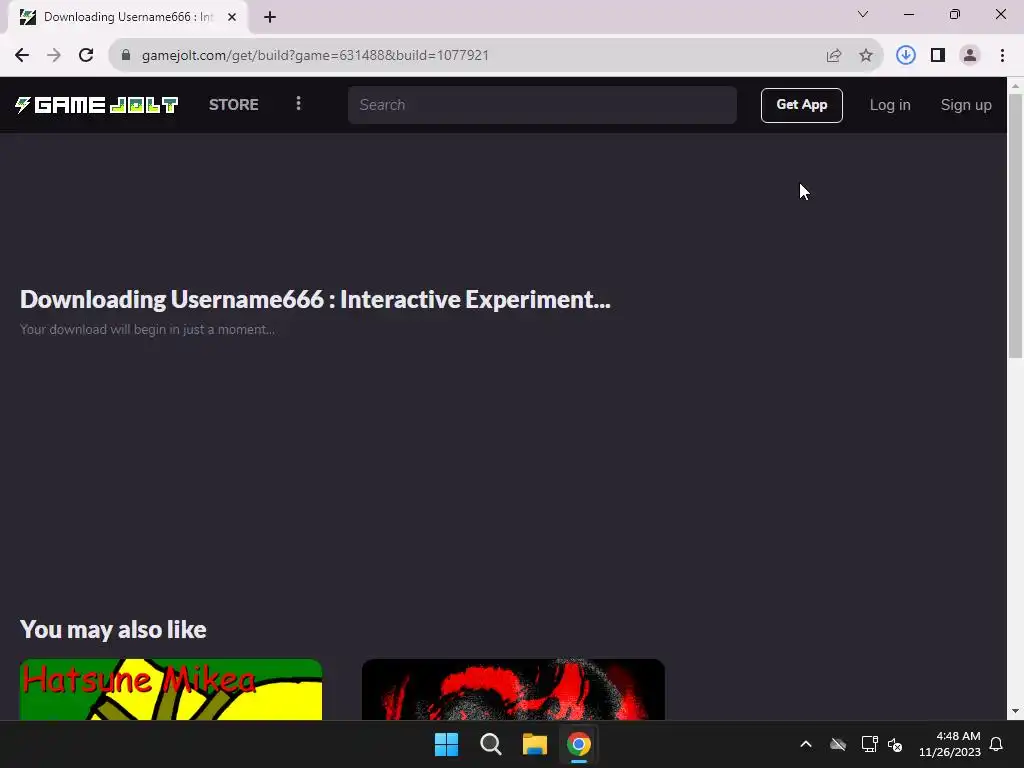This screenshot has width=1024, height=768.
Task: Restore down the Chrome window
Action: [955, 14]
